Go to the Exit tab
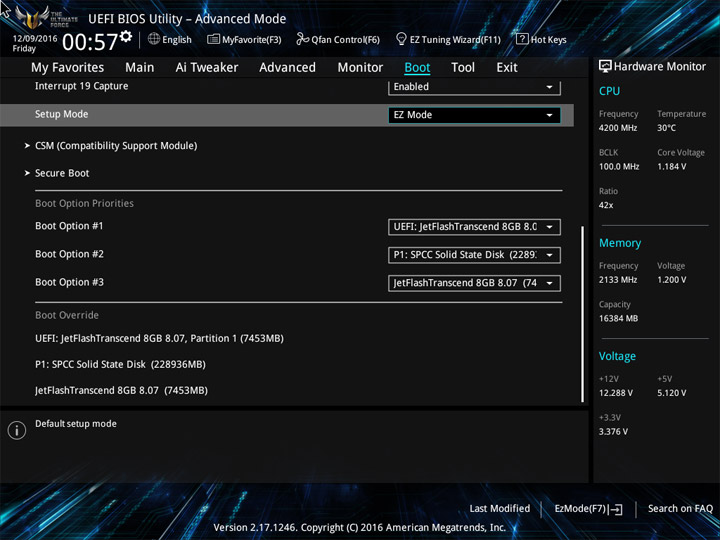Viewport: 720px width, 540px height. pyautogui.click(x=507, y=68)
